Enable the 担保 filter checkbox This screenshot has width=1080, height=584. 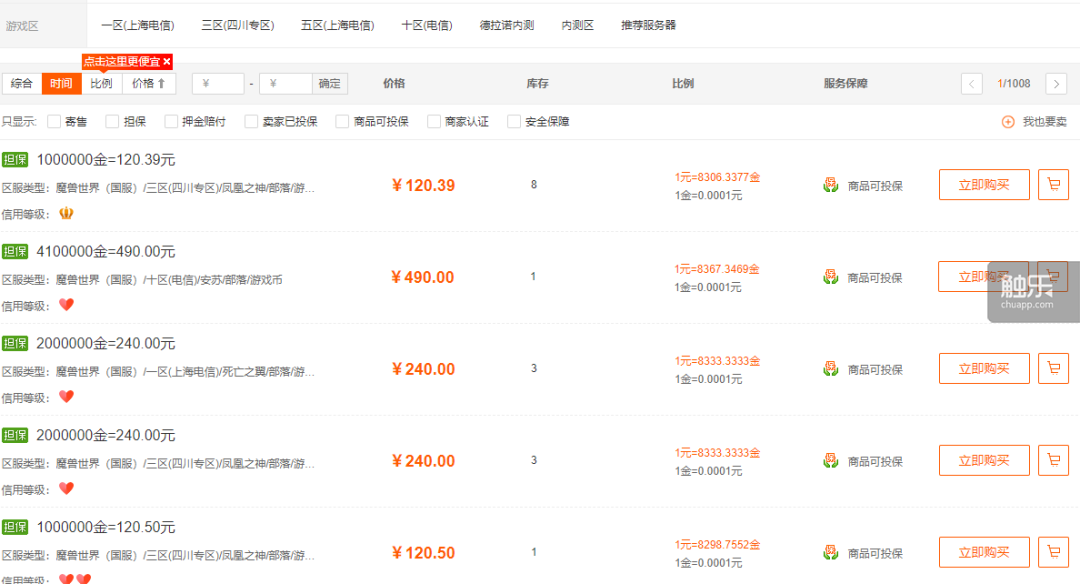[x=112, y=122]
